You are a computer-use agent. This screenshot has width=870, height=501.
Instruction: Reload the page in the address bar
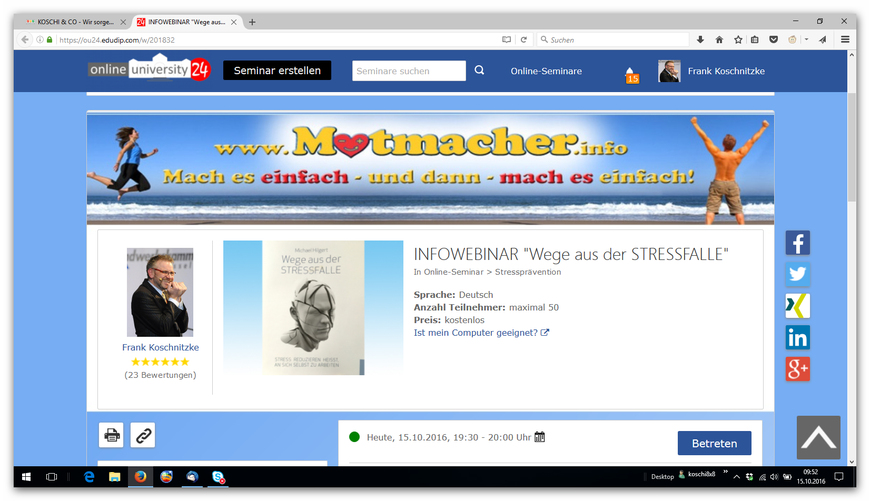(523, 39)
